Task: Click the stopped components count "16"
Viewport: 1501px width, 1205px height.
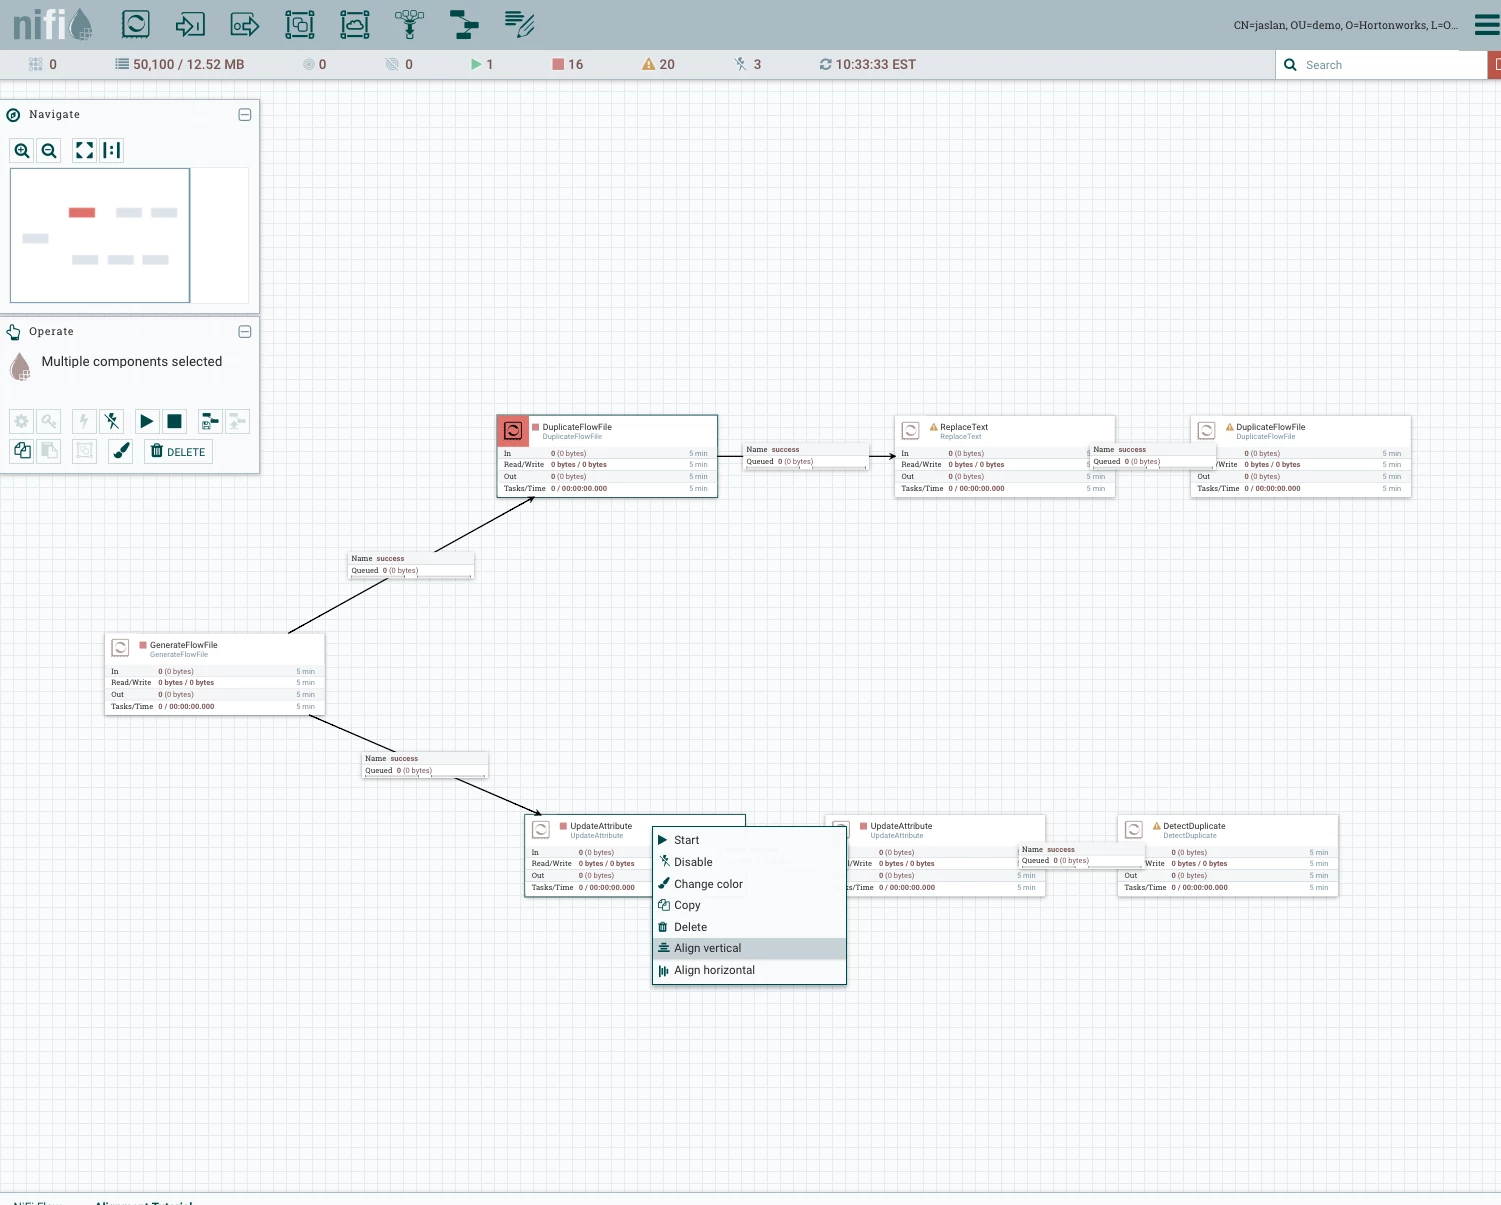Action: point(575,64)
